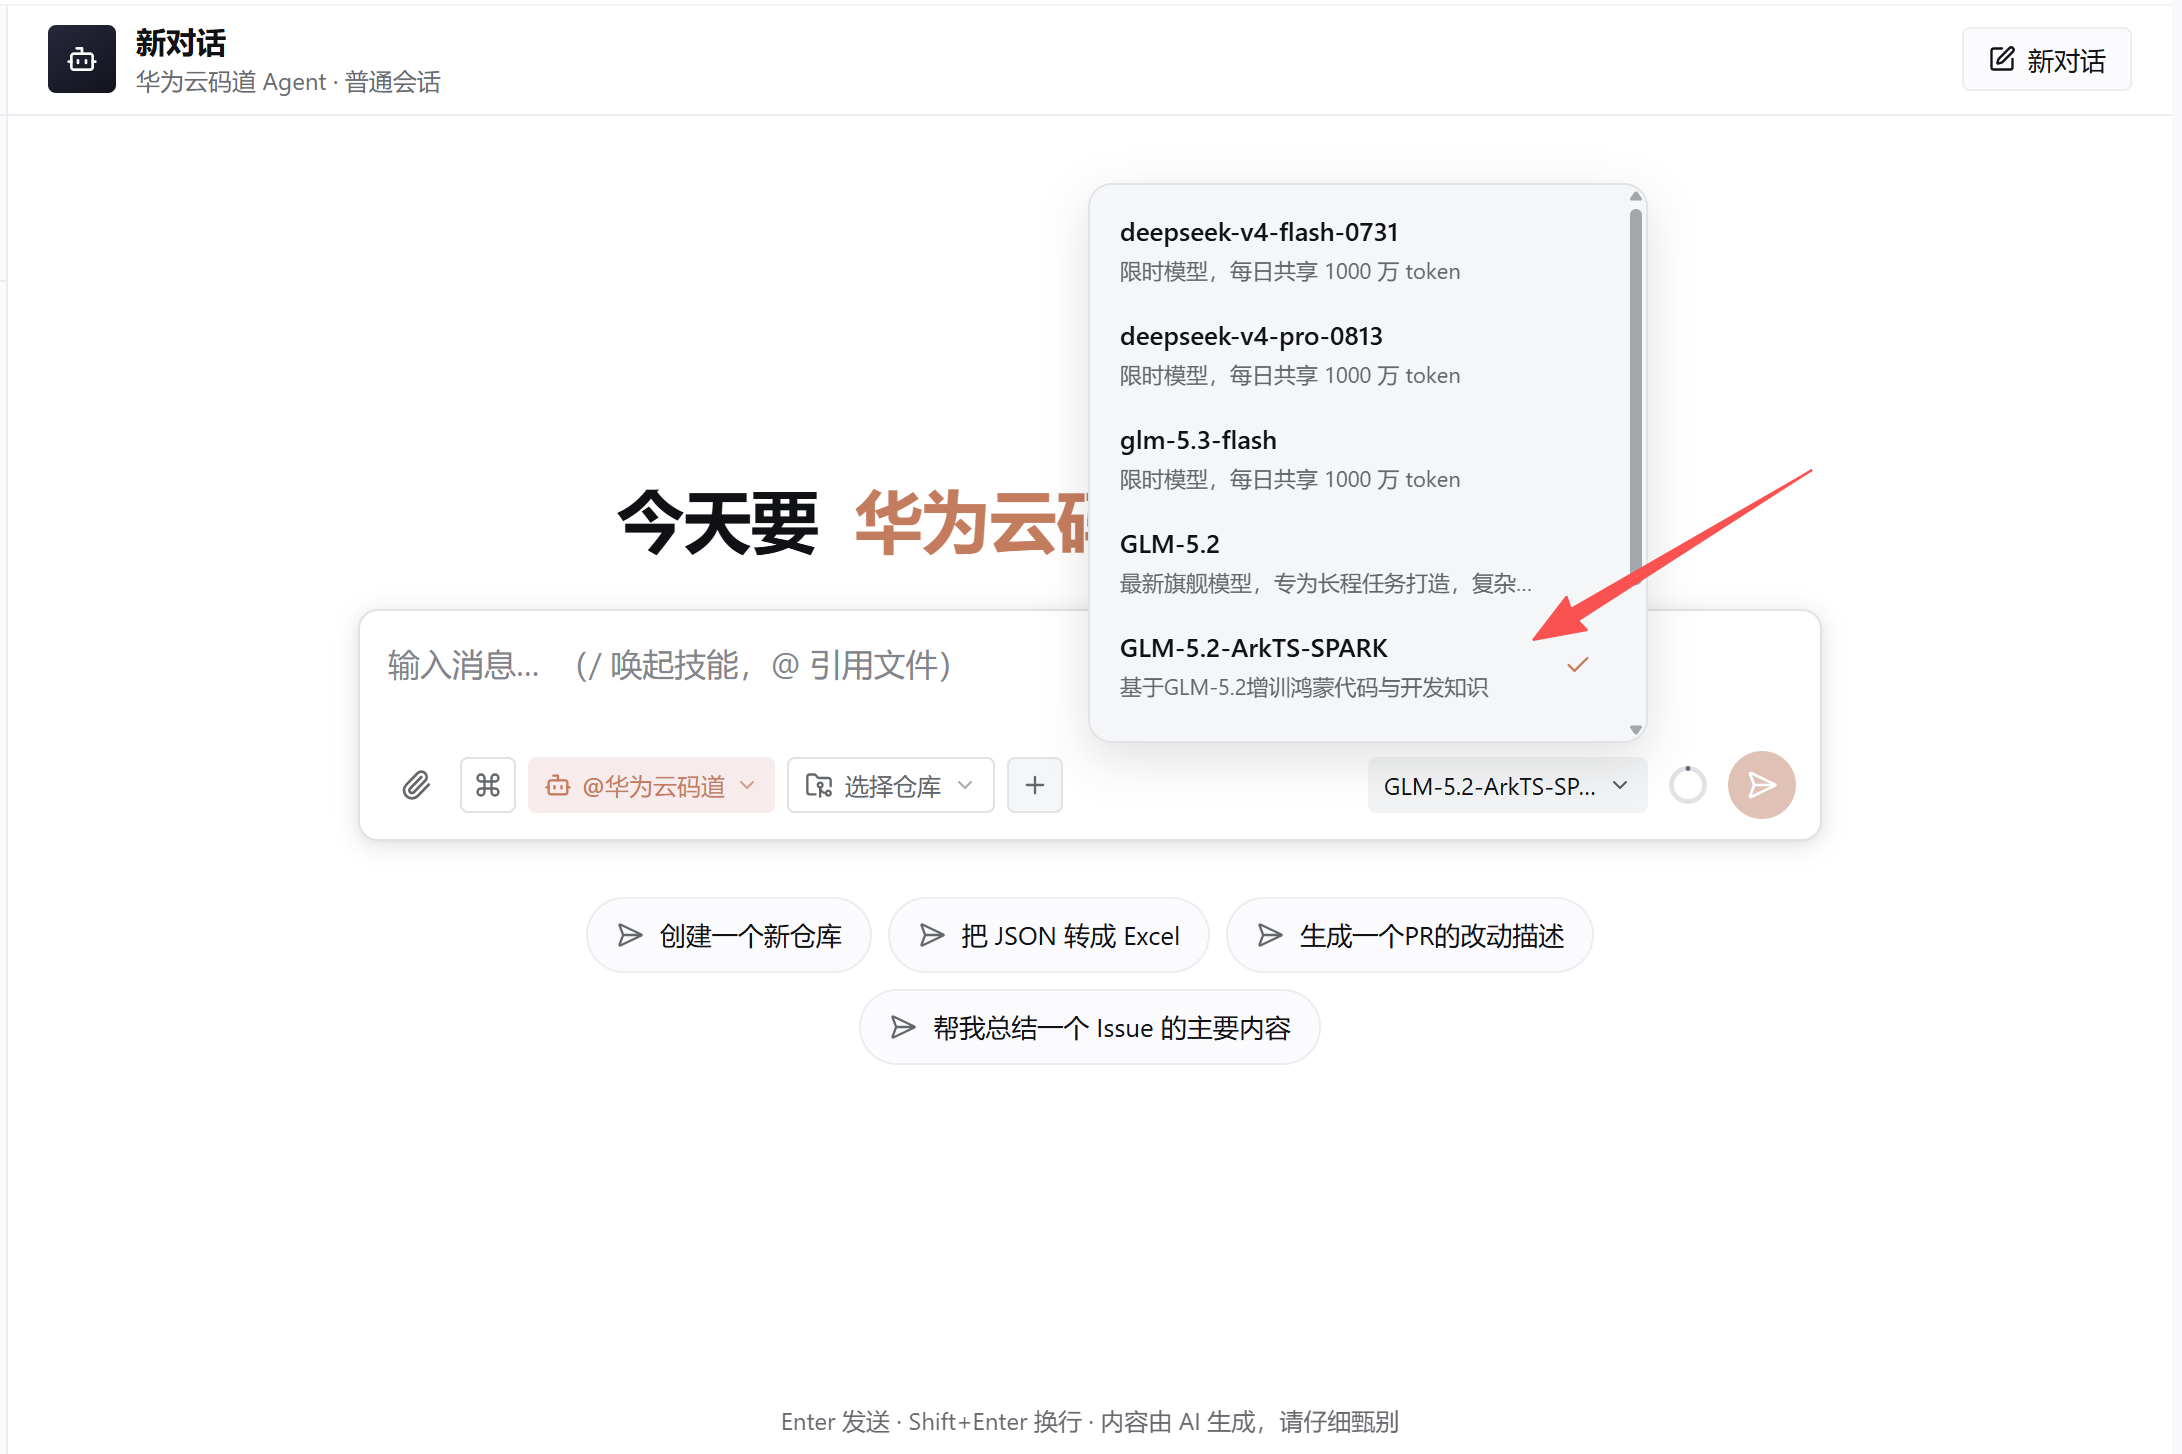Choose the GLM-5.2 flagship model option
Viewport: 2182px width, 1454px height.
click(1360, 562)
